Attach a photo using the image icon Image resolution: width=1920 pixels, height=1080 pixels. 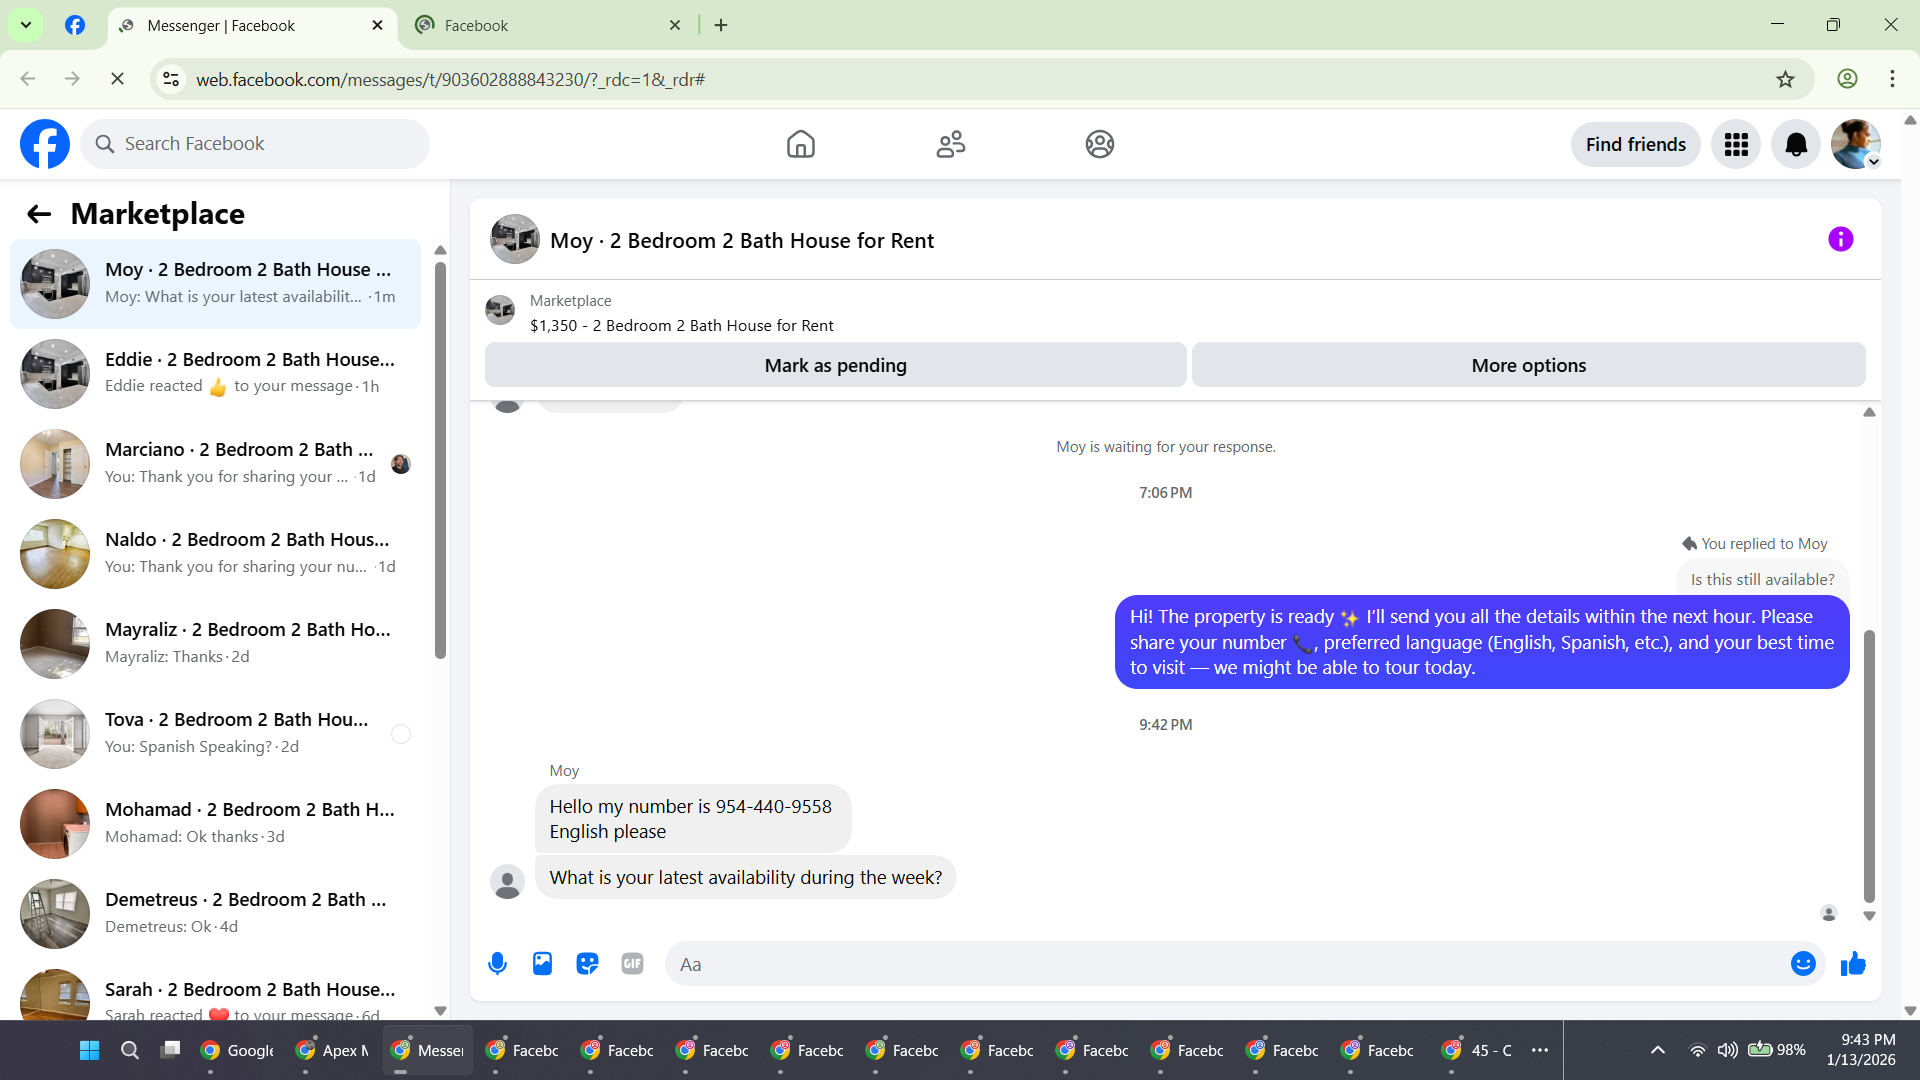(x=542, y=964)
